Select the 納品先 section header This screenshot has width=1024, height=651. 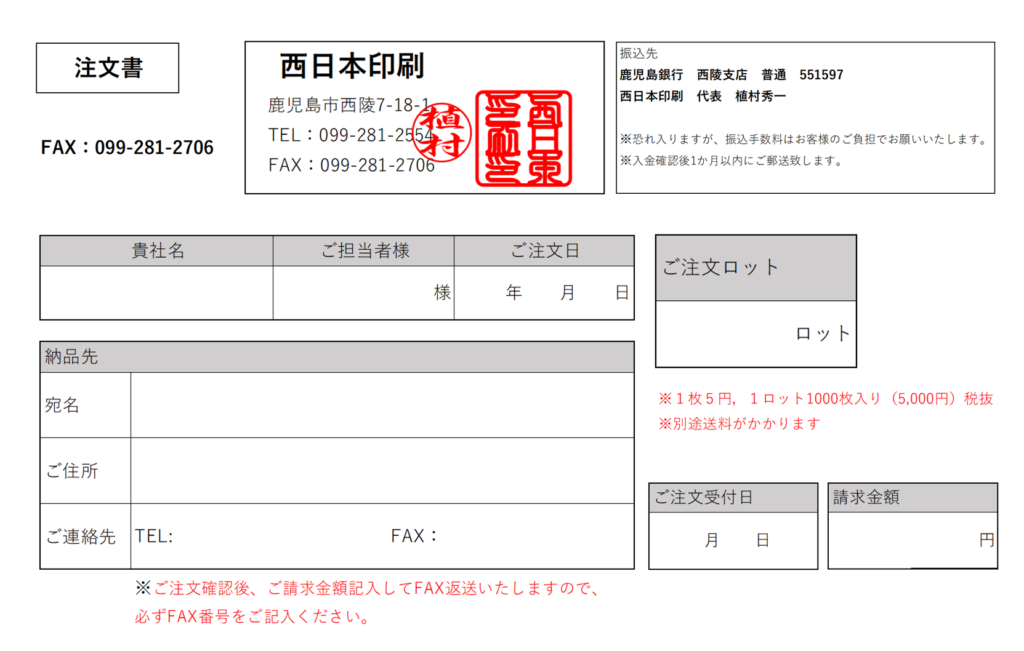point(337,357)
